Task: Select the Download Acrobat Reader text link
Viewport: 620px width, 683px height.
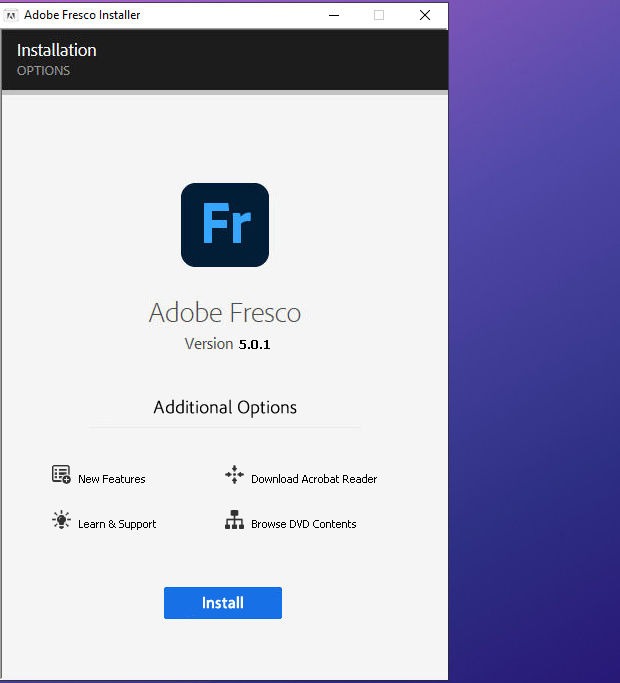Action: [x=314, y=480]
